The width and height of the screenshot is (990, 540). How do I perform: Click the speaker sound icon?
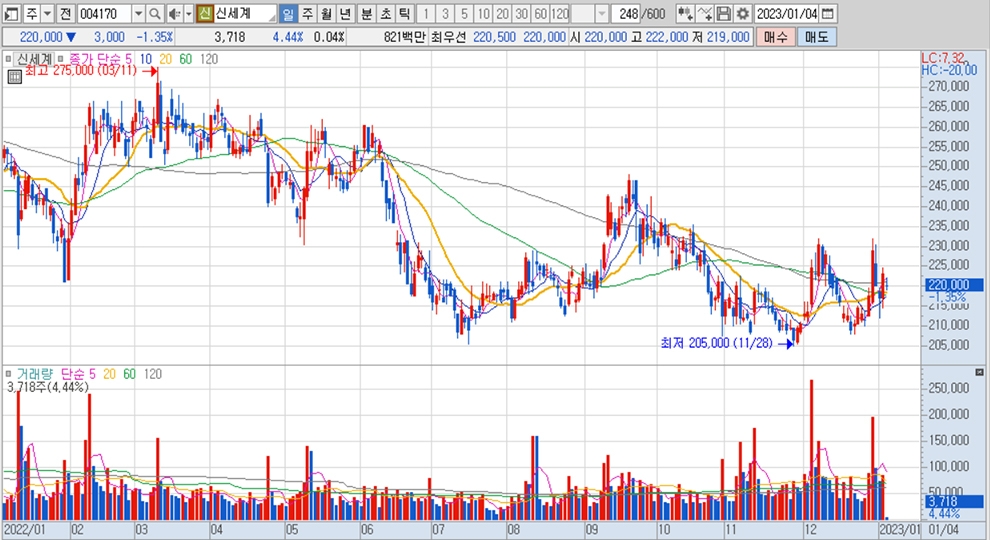click(x=174, y=14)
